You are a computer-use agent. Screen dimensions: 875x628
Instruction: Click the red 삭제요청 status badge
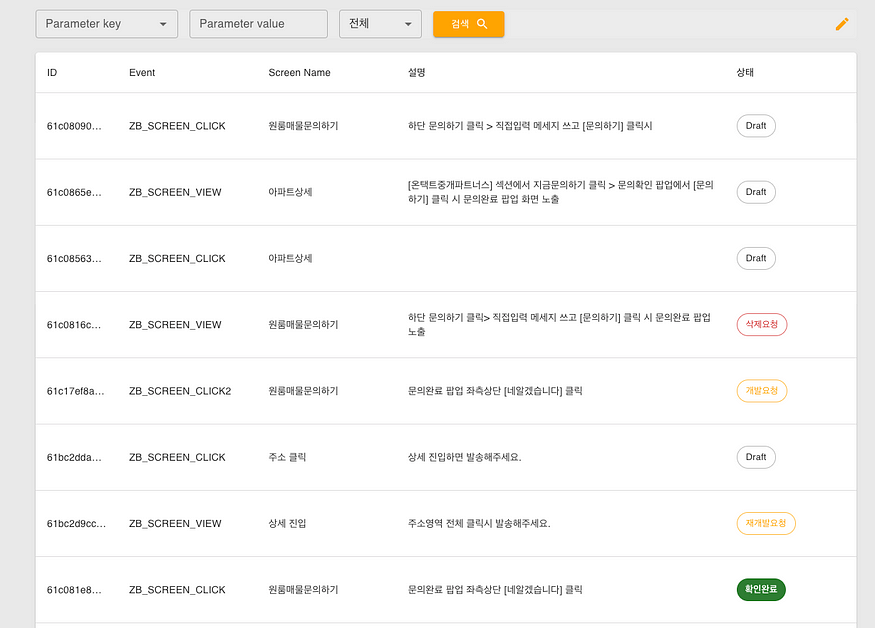pos(762,324)
